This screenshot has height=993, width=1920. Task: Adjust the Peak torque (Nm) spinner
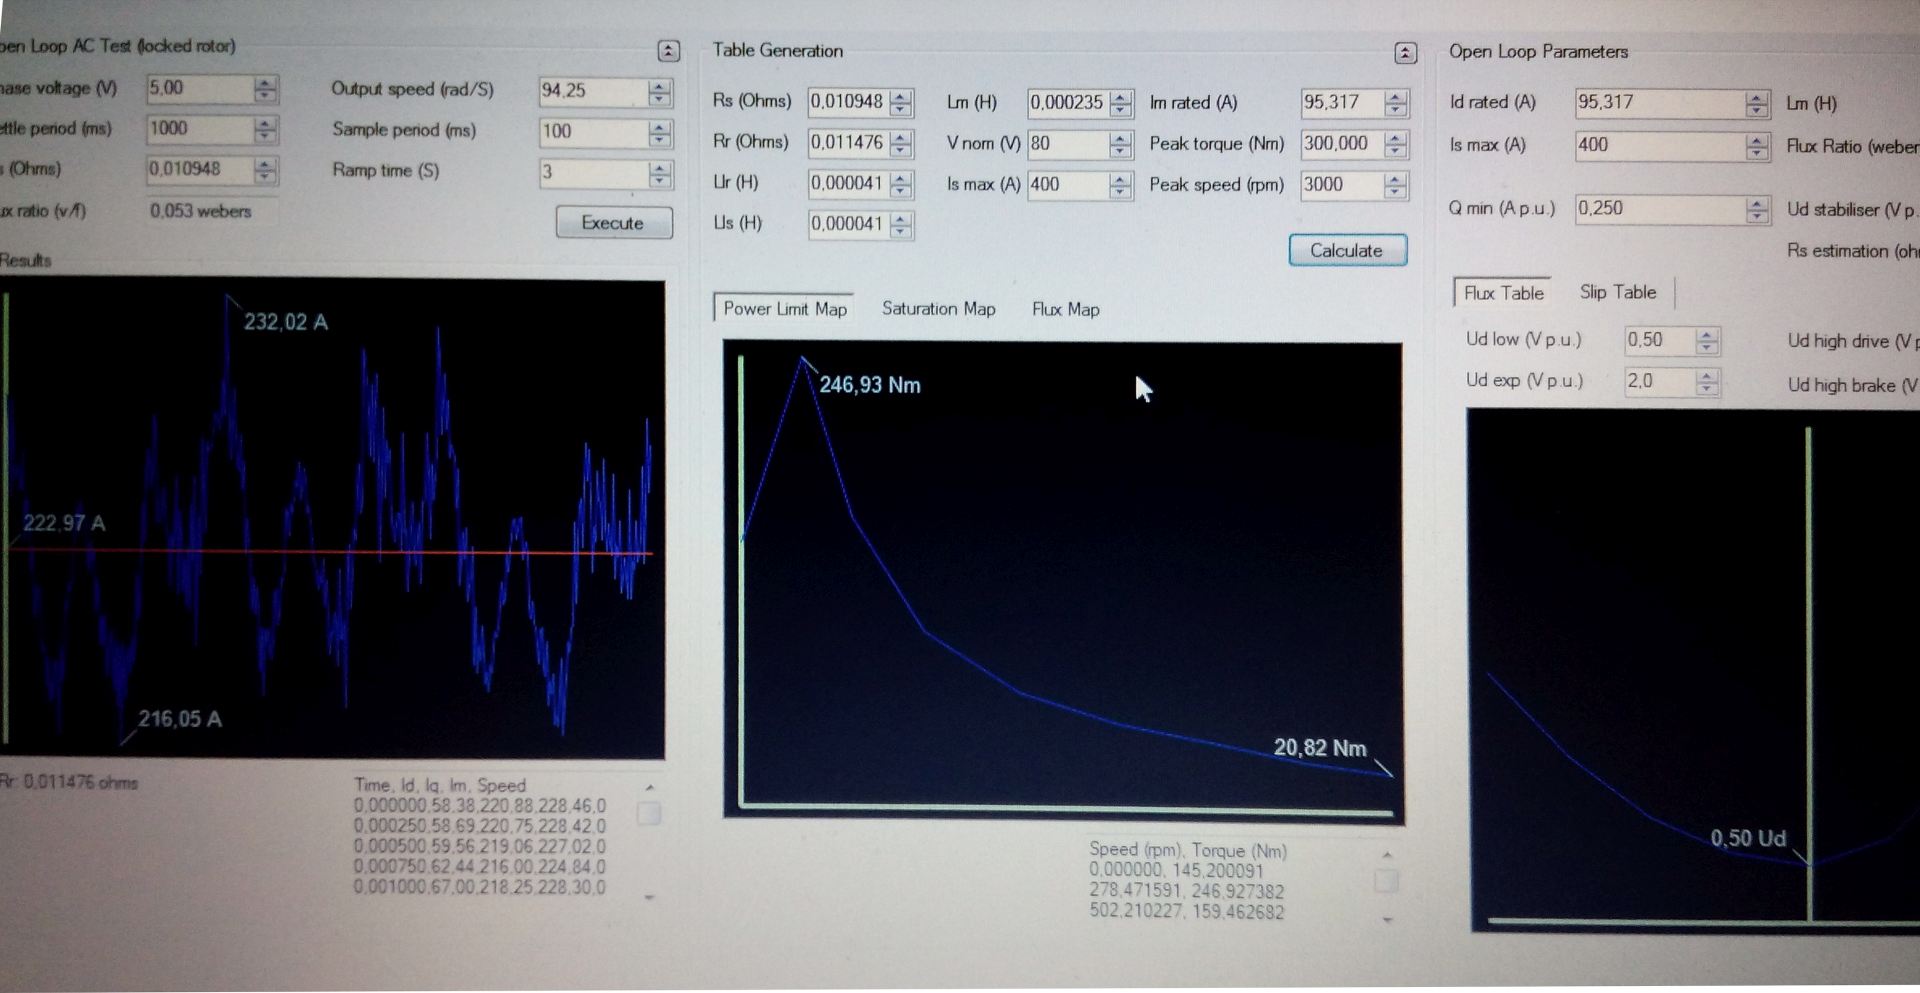(x=1395, y=145)
